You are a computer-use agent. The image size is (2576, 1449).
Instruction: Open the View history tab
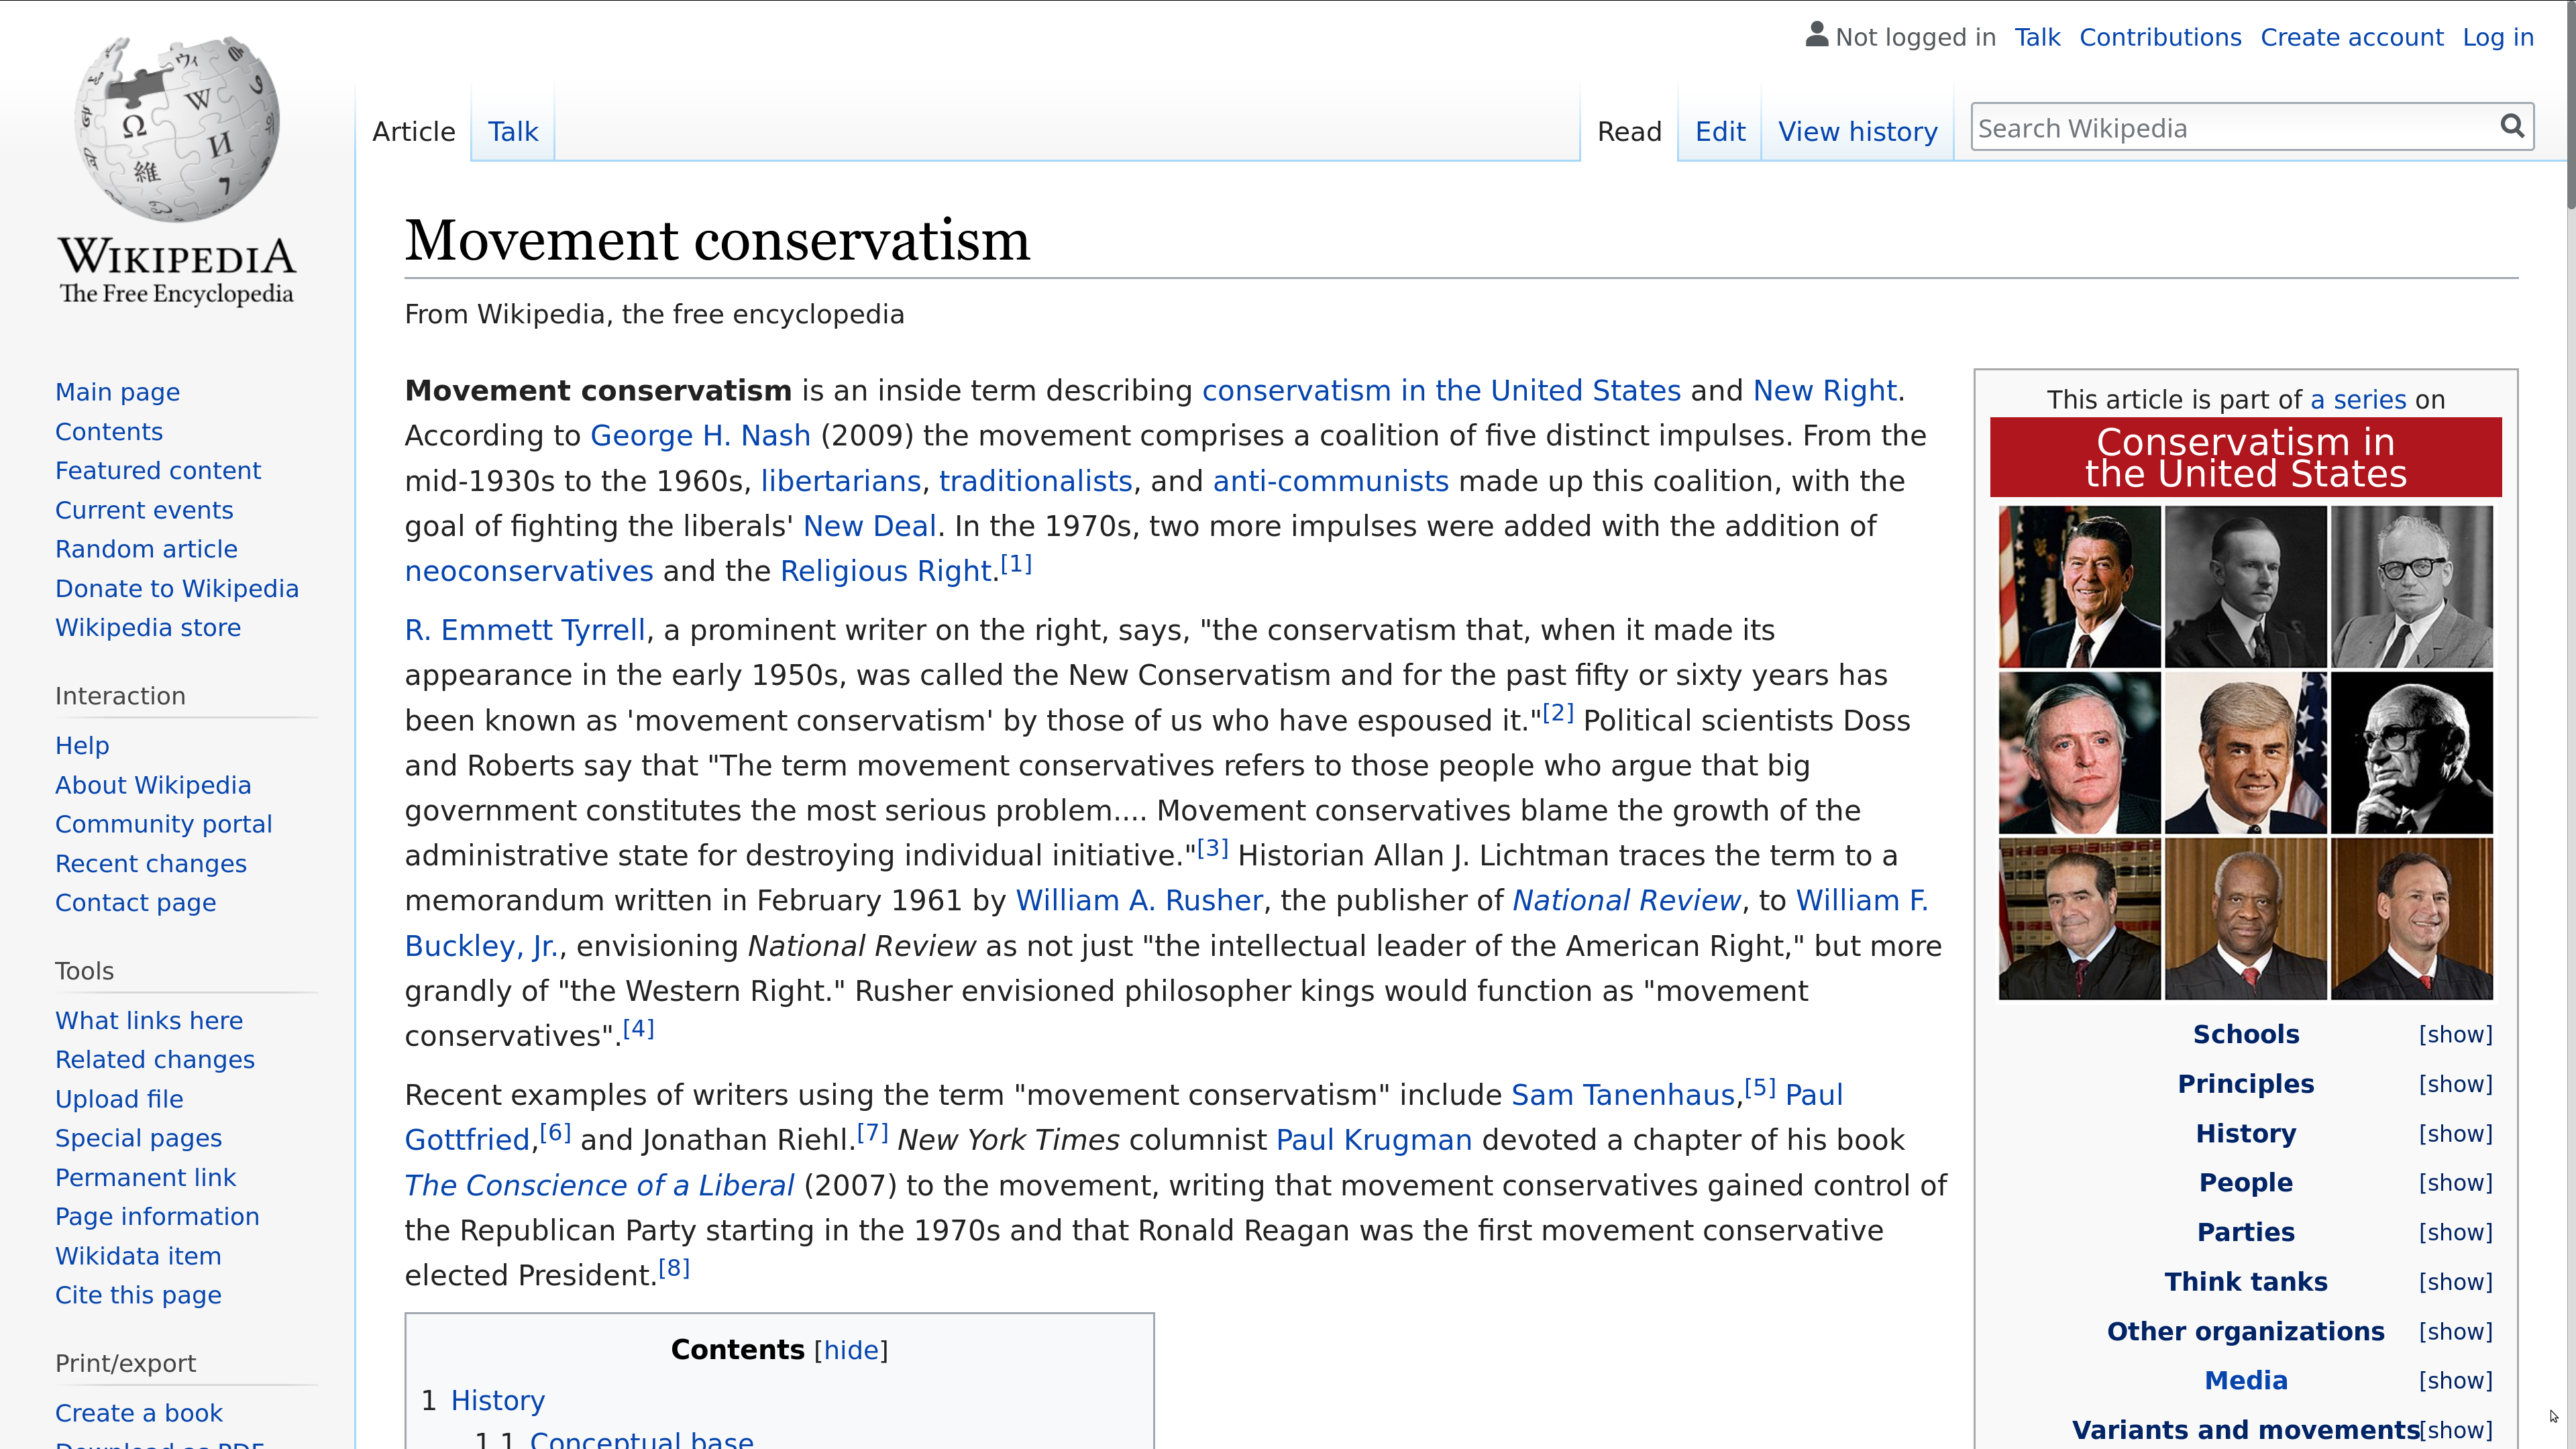point(1857,132)
